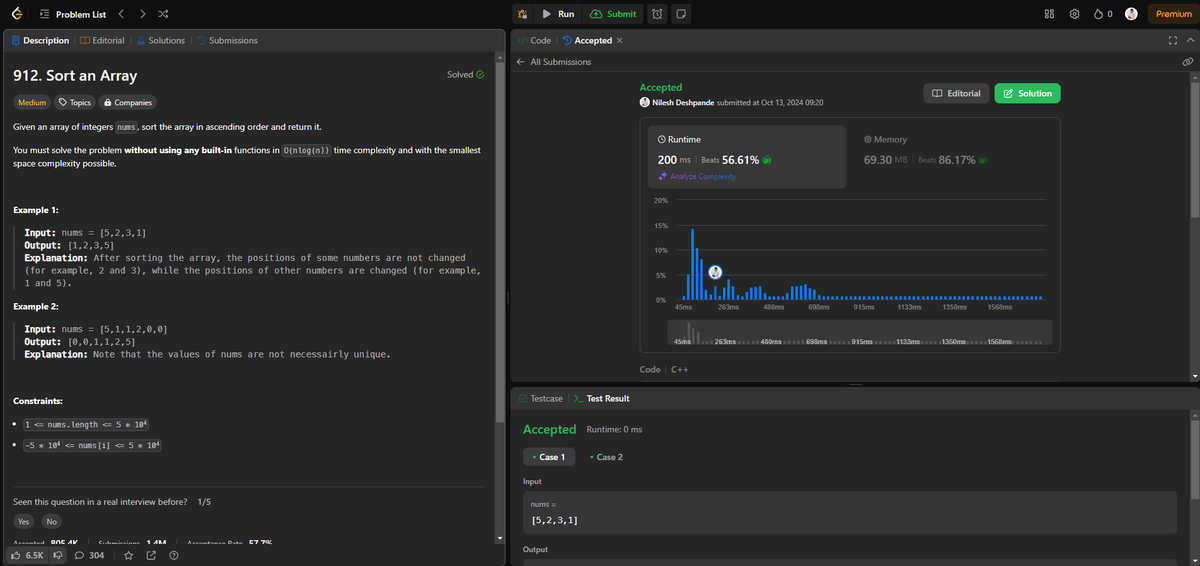The width and height of the screenshot is (1200, 566).
Task: Click the nums input value box
Action: (x=850, y=513)
